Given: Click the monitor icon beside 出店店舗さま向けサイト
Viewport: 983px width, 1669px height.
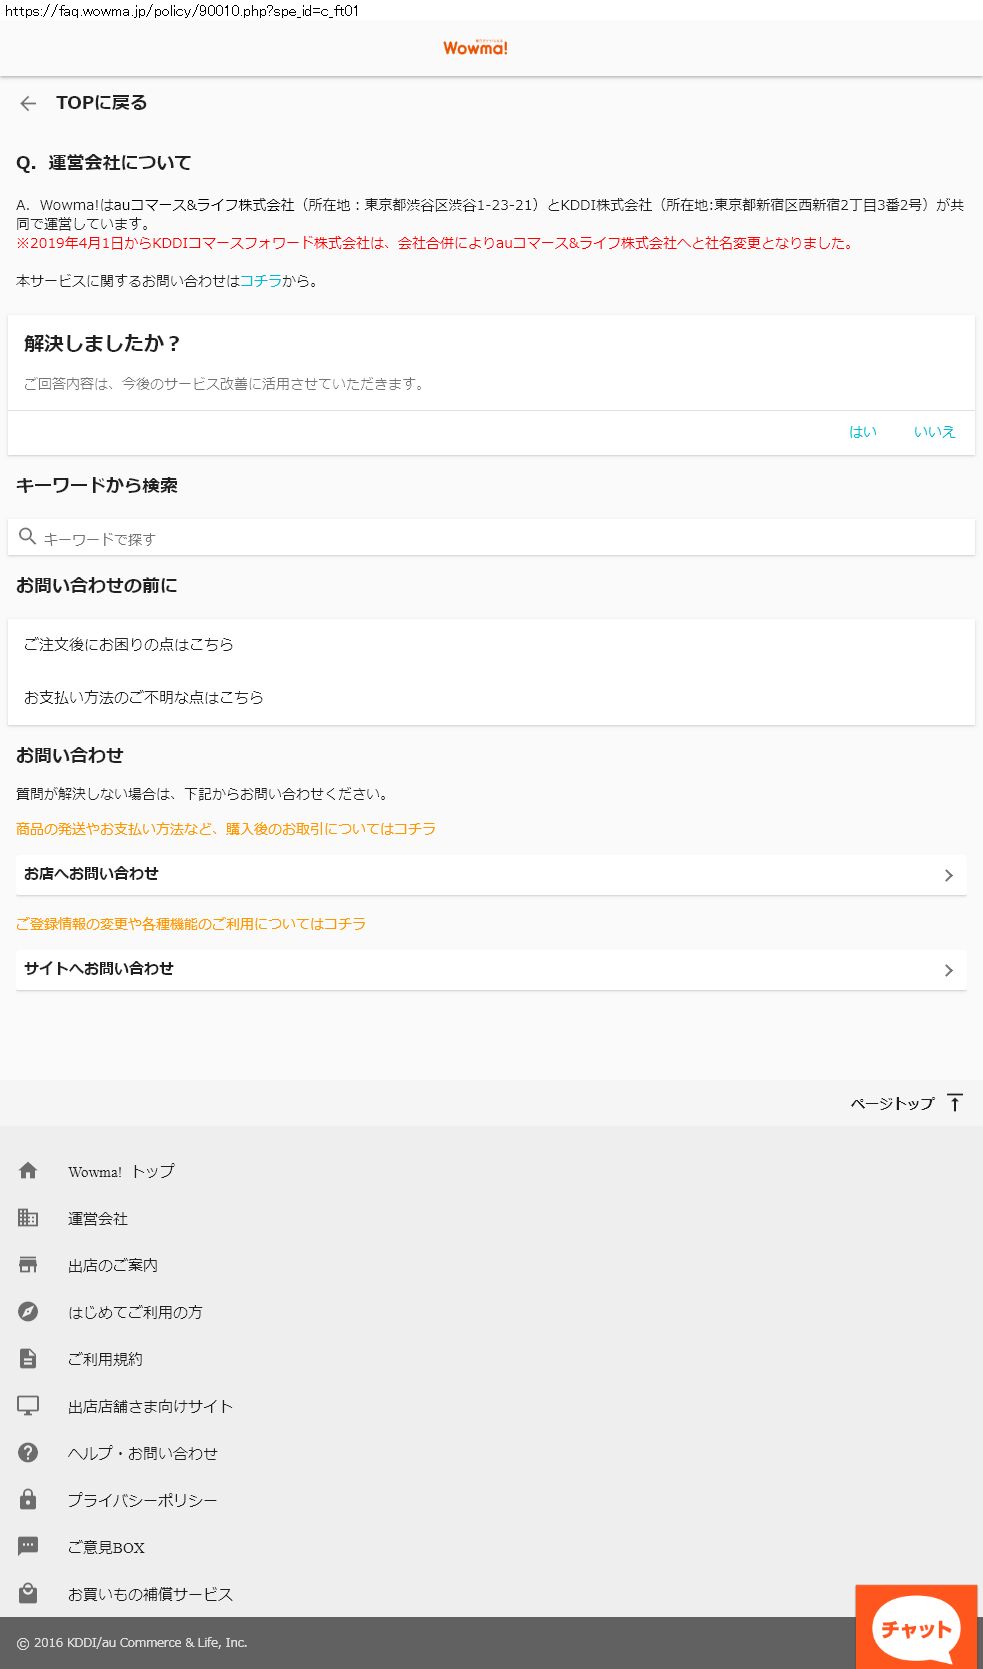Looking at the screenshot, I should (x=28, y=1405).
